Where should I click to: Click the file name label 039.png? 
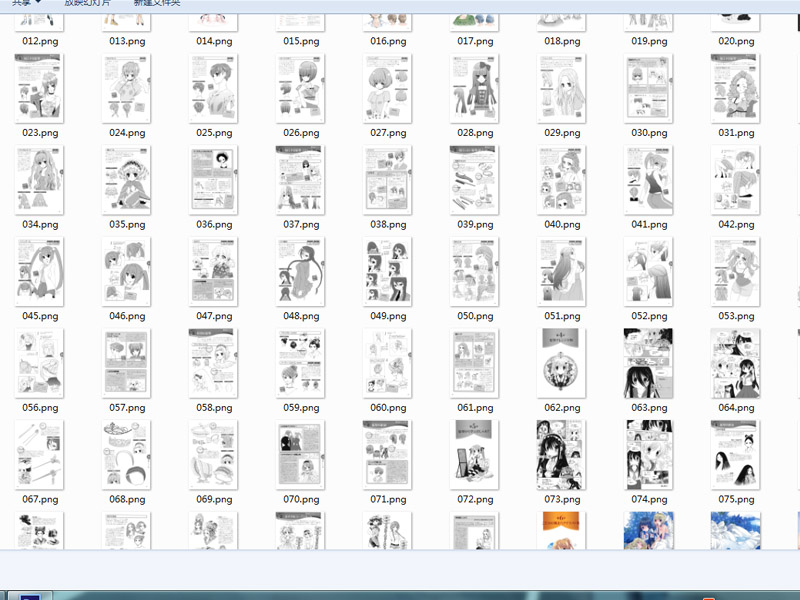[475, 224]
